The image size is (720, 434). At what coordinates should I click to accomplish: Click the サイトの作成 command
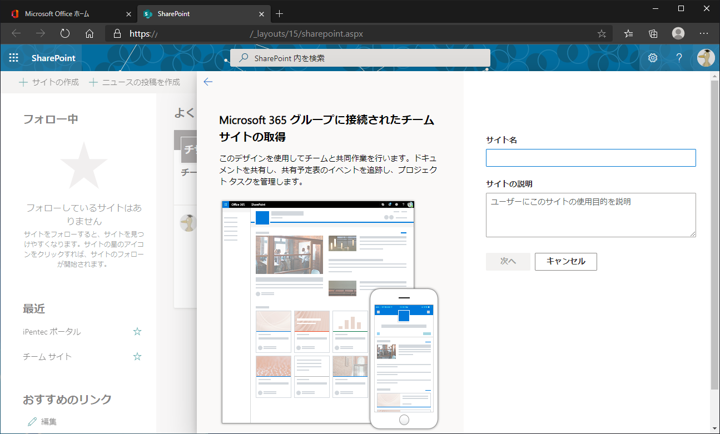coord(49,82)
